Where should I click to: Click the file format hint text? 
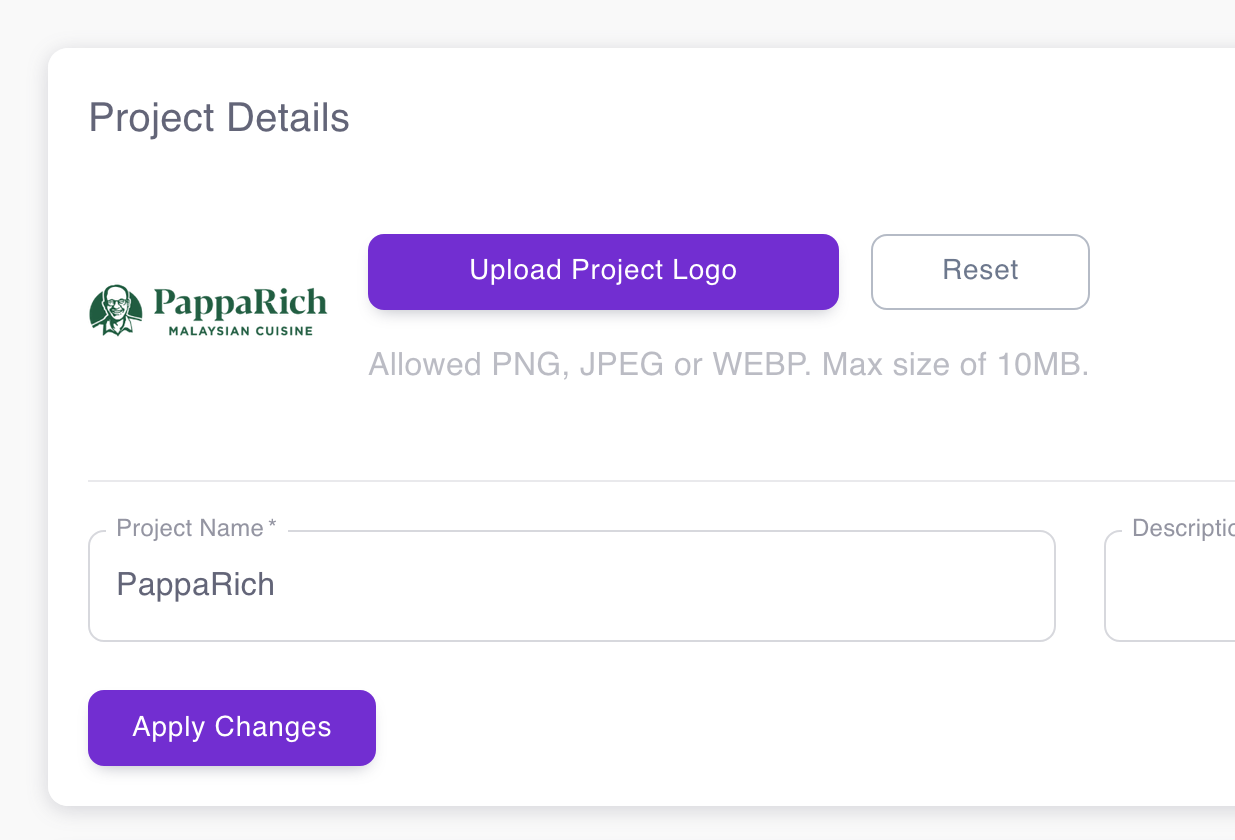click(x=728, y=364)
